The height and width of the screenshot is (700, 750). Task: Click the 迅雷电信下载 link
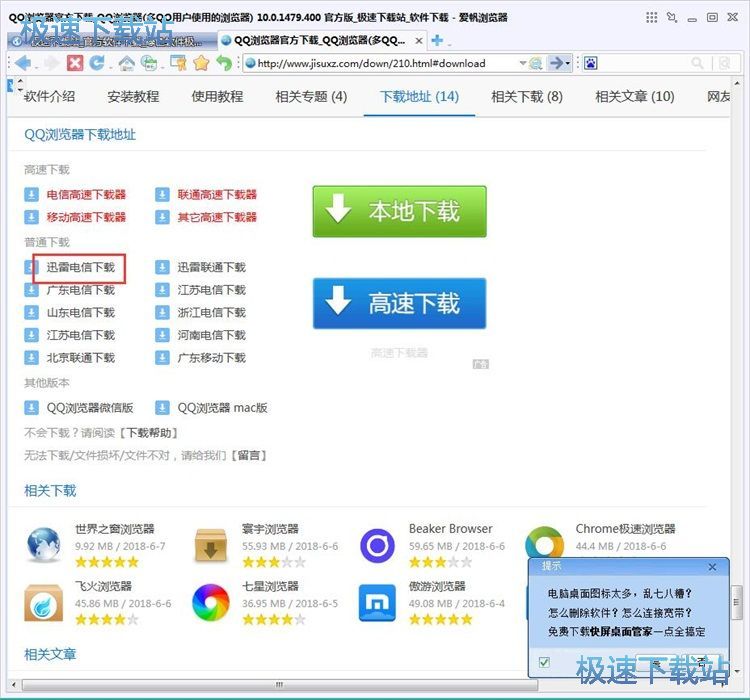click(x=81, y=267)
